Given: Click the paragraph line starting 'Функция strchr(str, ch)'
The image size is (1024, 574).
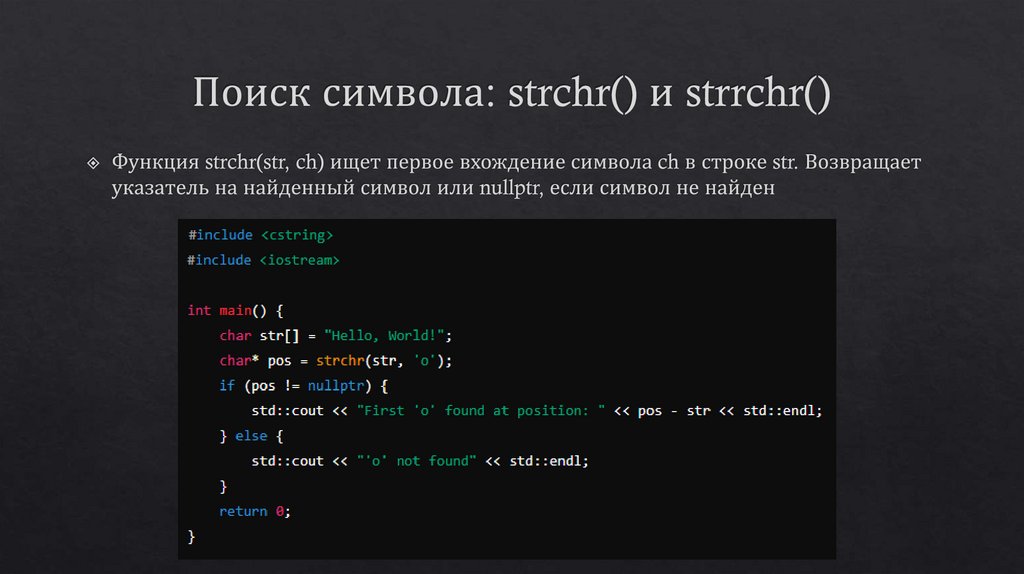Looking at the screenshot, I should (x=516, y=162).
